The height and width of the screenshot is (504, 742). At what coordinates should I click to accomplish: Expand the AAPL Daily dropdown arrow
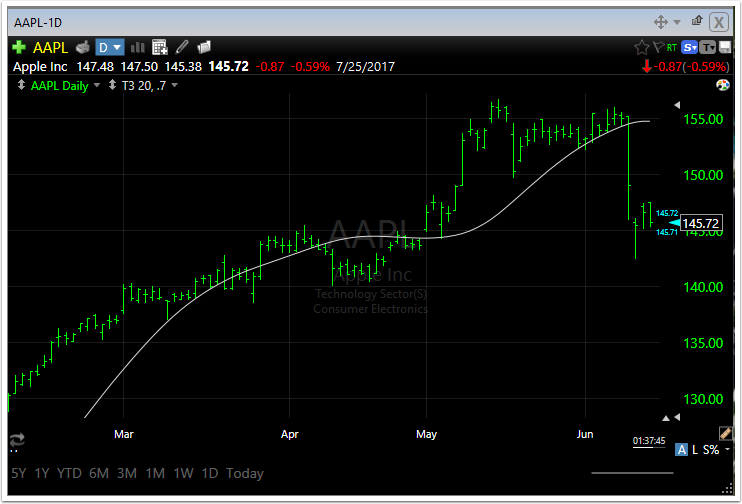97,85
